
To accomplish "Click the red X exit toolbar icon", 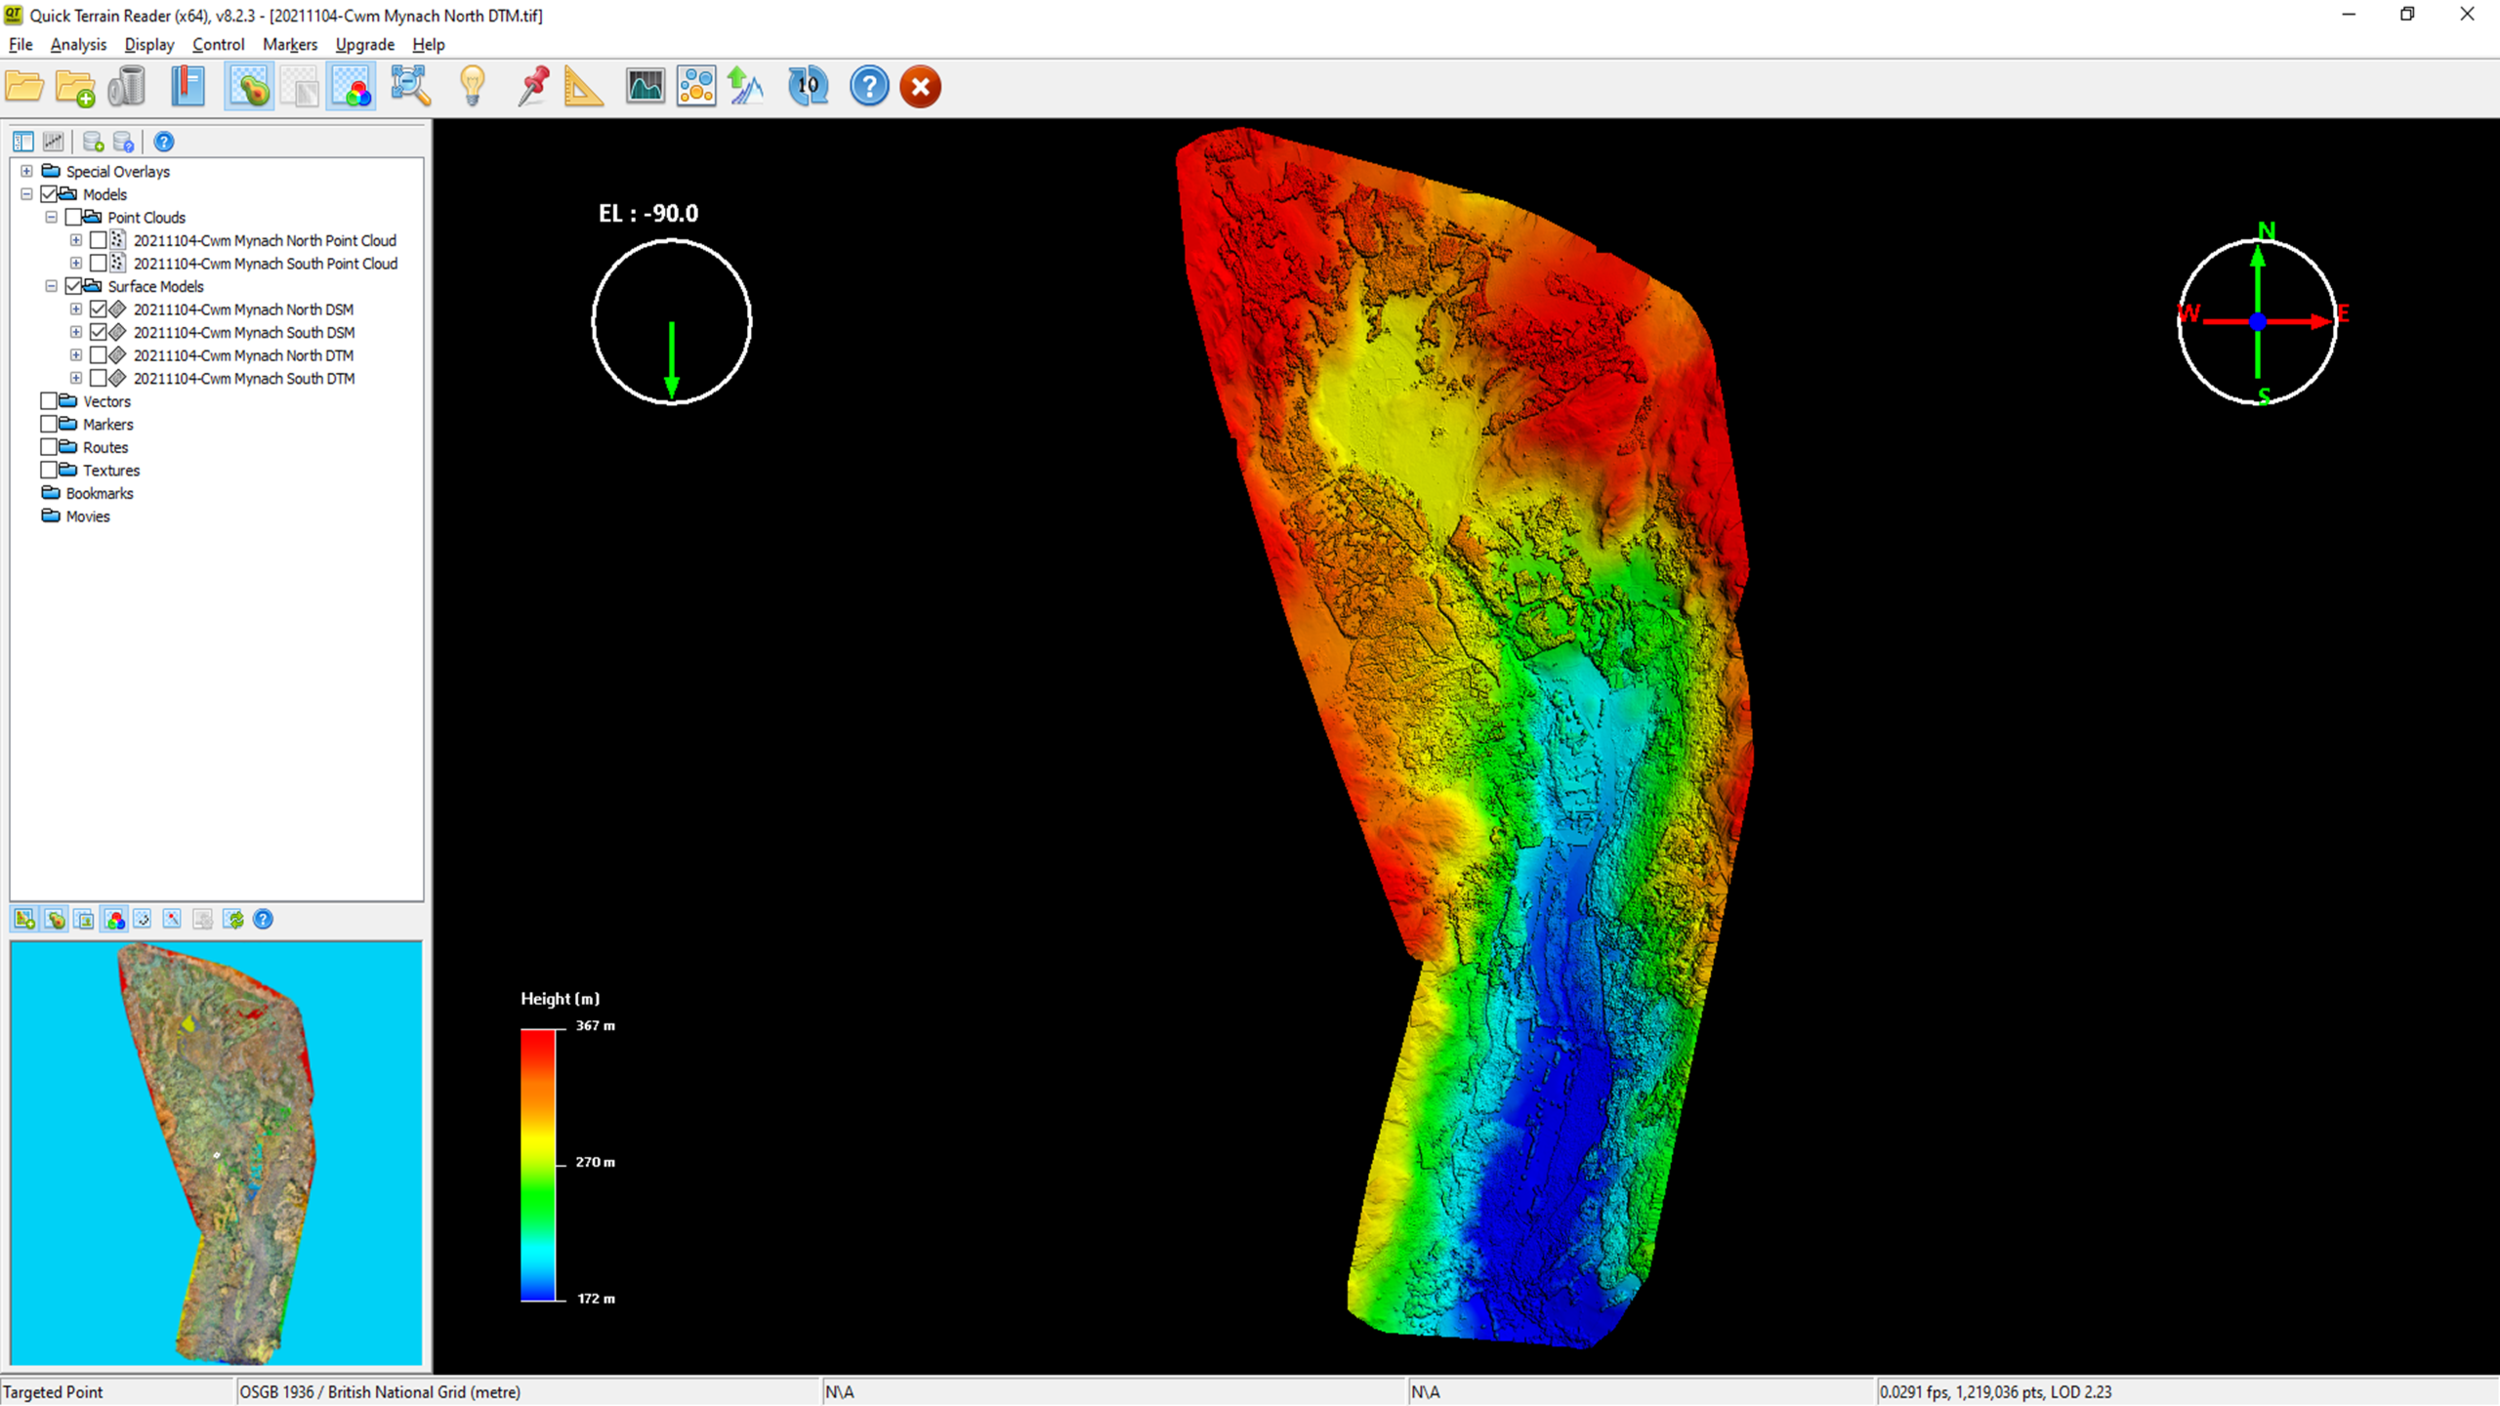I will tap(920, 86).
